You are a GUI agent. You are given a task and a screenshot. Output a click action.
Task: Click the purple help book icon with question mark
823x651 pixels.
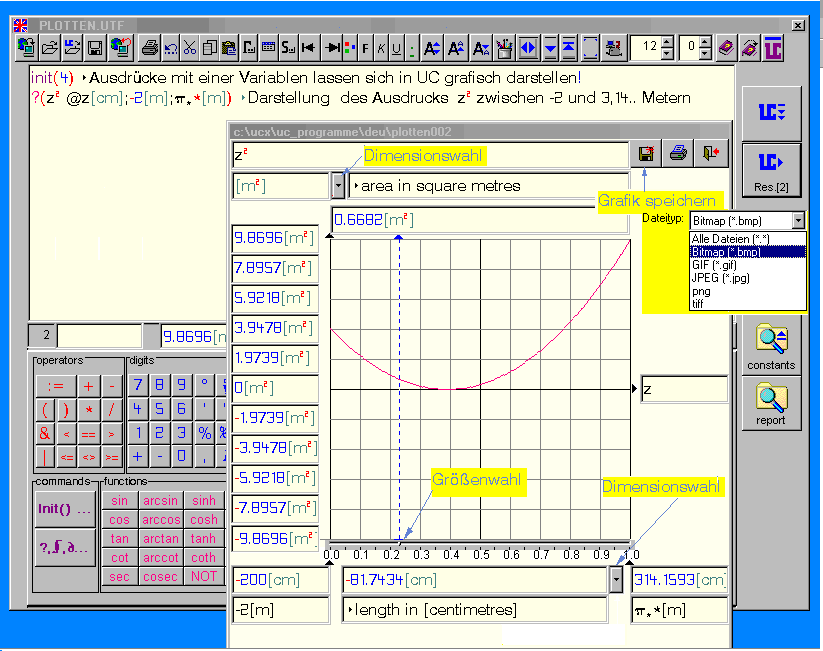(726, 48)
